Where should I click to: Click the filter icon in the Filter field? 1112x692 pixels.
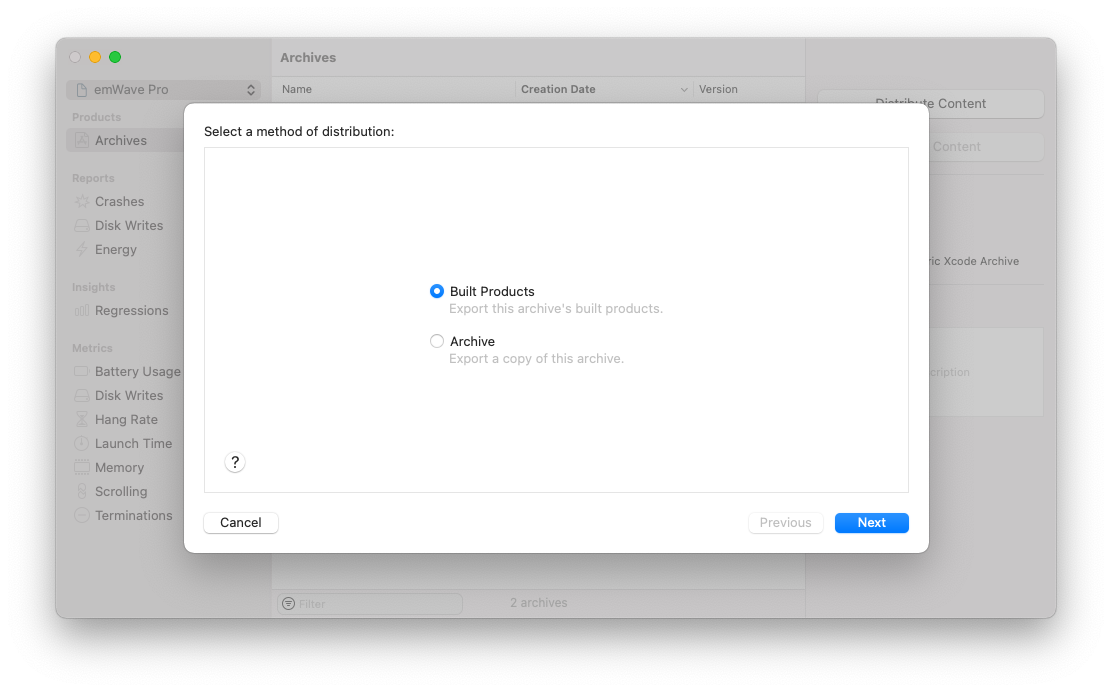[289, 604]
